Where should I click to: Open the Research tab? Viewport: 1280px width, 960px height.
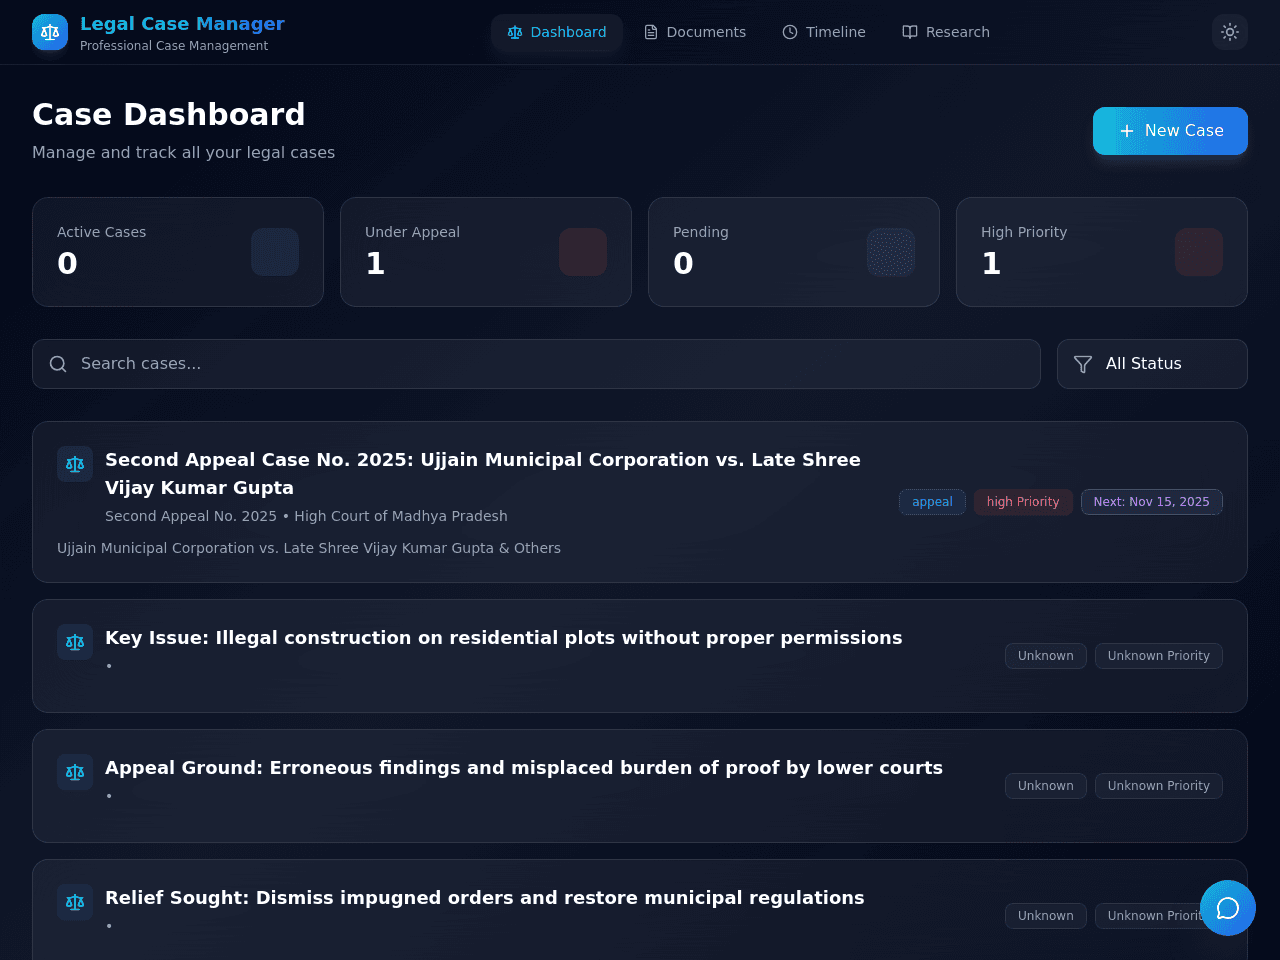click(x=946, y=32)
